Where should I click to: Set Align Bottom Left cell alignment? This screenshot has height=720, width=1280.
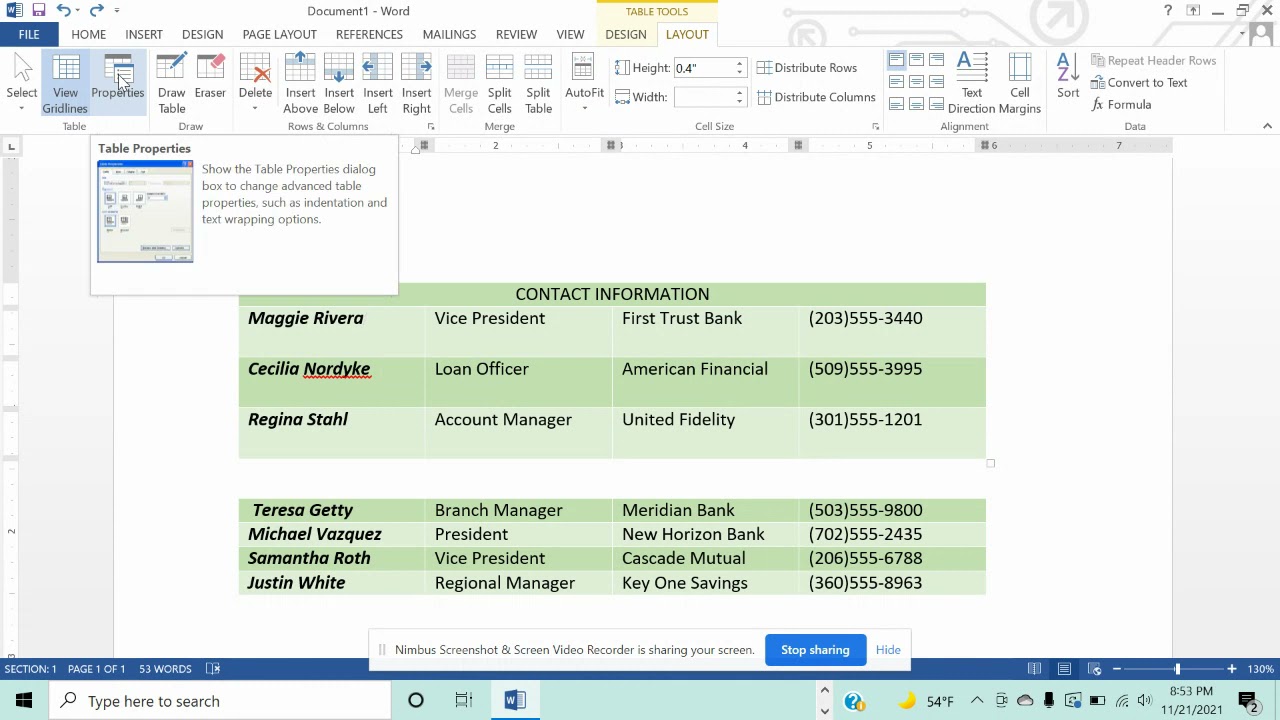896,104
